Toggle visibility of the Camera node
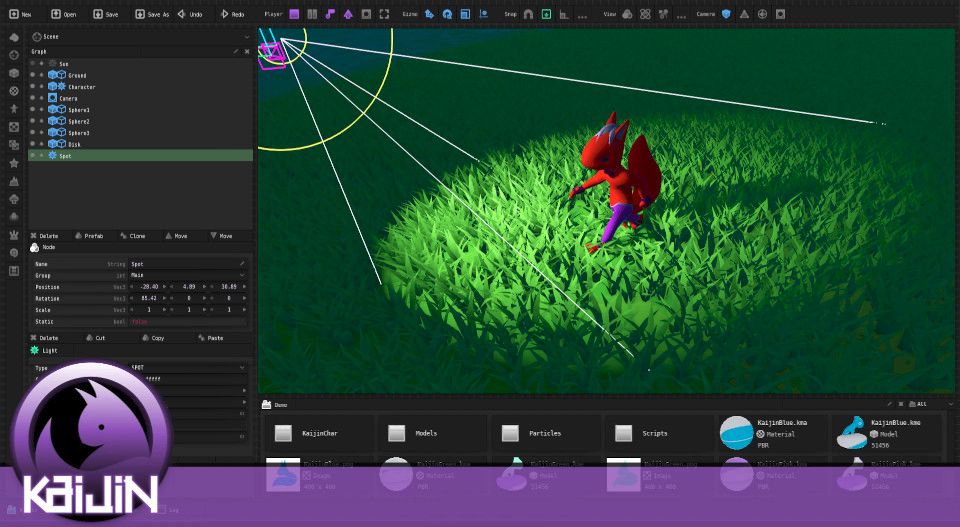The height and width of the screenshot is (527, 960). click(x=32, y=98)
